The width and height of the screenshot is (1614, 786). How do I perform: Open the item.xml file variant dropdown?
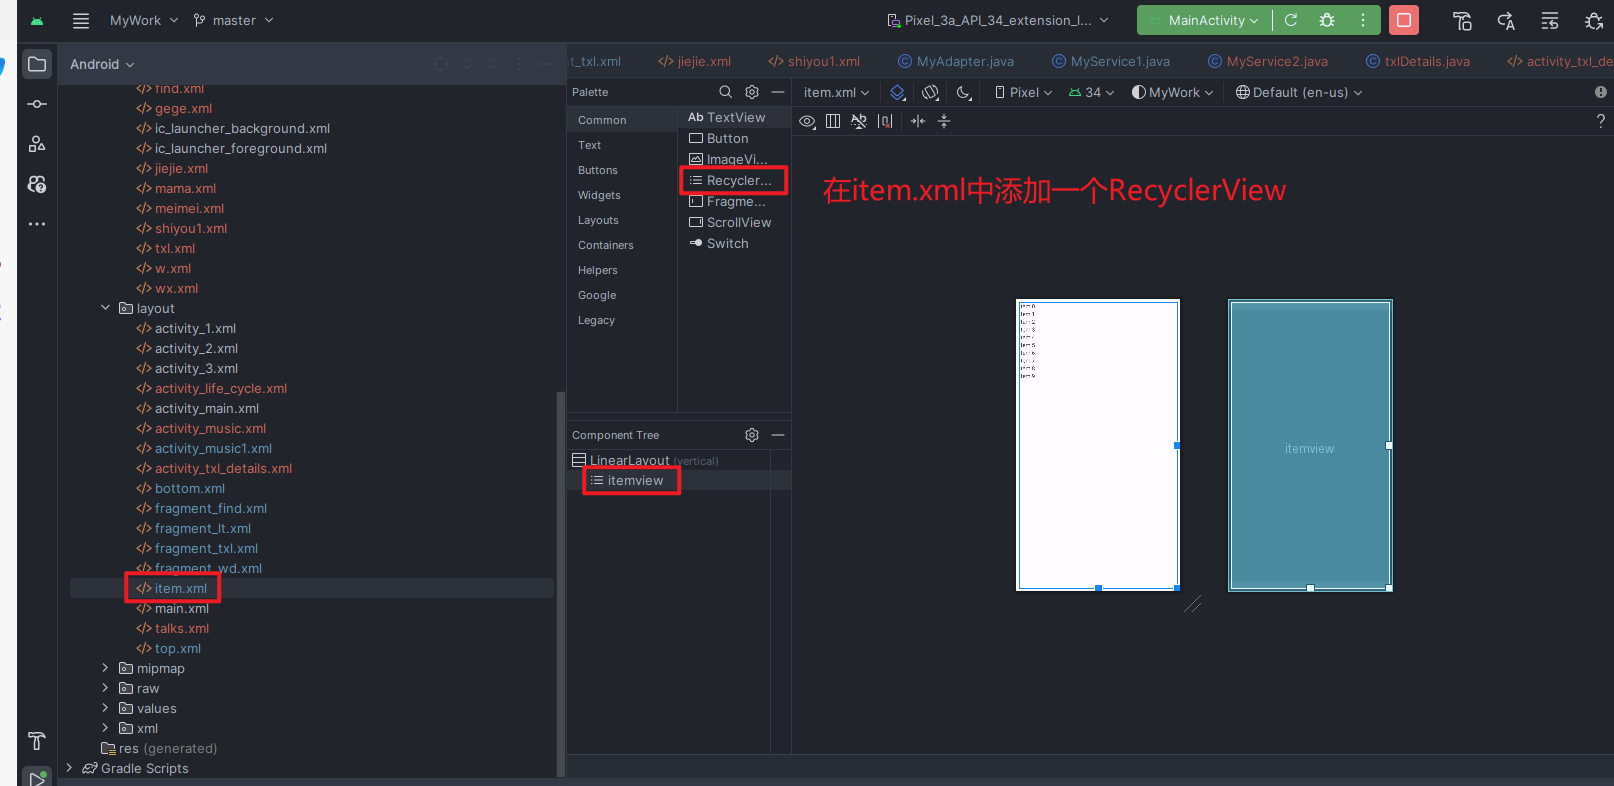pyautogui.click(x=836, y=92)
